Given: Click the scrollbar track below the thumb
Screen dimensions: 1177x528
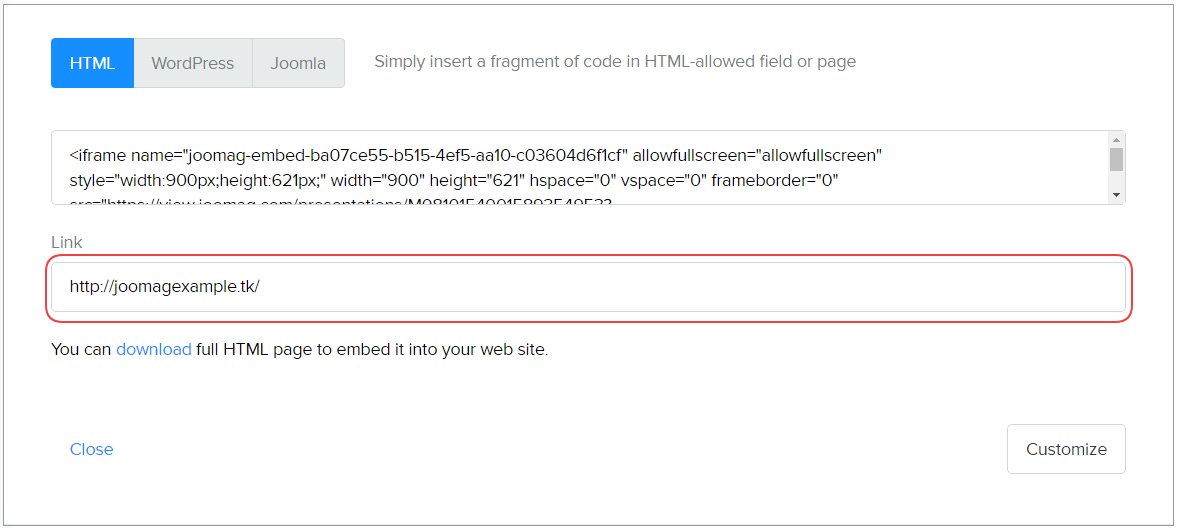Looking at the screenshot, I should click(1116, 181).
